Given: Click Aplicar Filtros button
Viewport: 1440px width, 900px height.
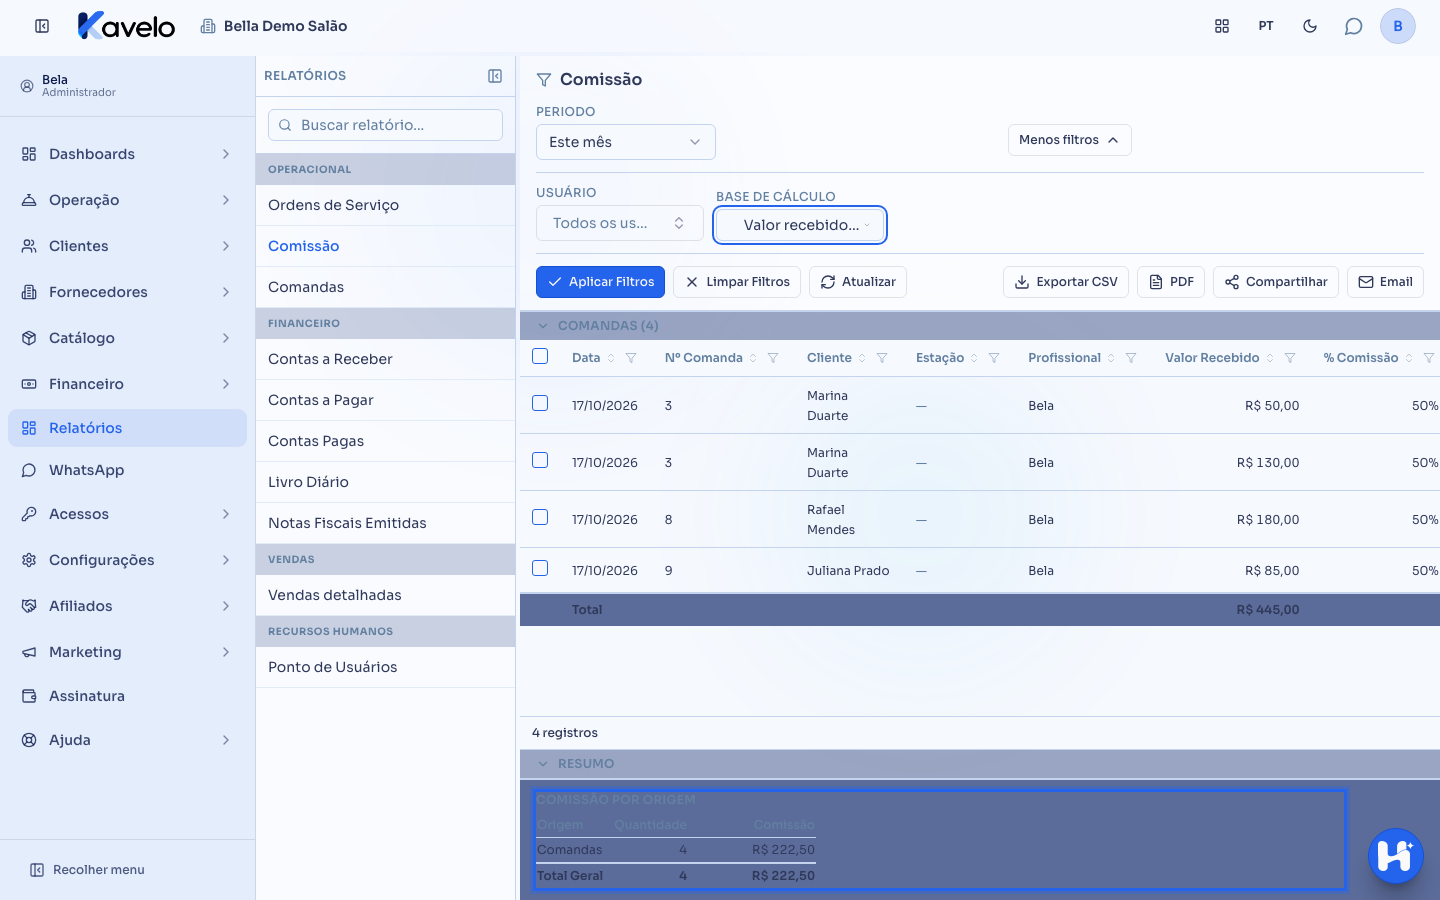Looking at the screenshot, I should (600, 282).
